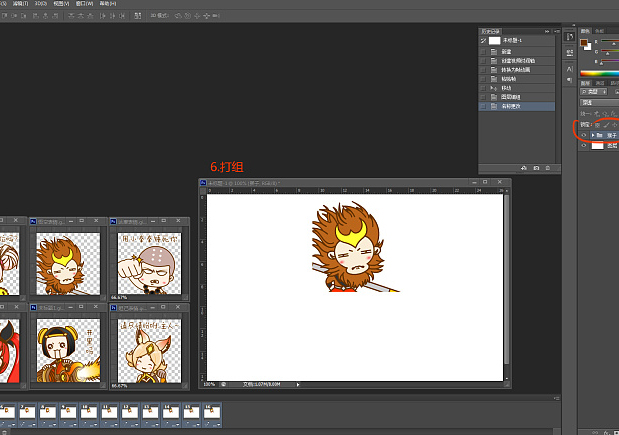Set history brush source on 图层编组 state
619x435 pixels.
483,97
